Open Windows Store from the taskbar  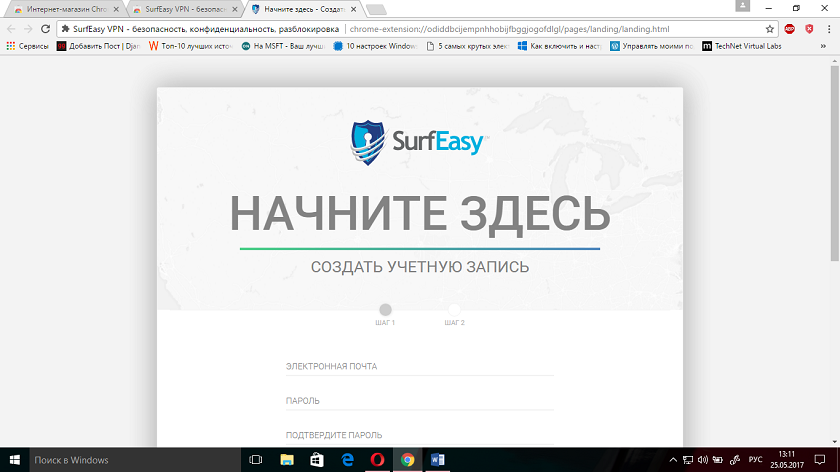click(x=317, y=460)
